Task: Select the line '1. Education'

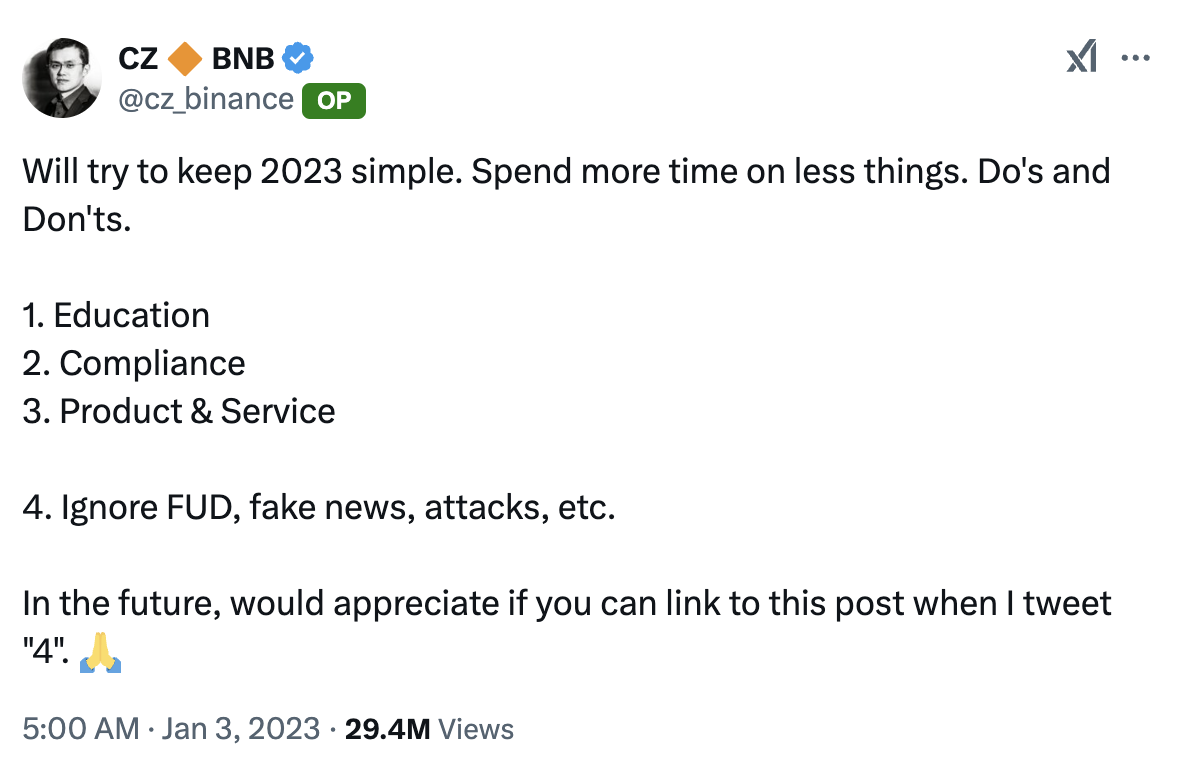Action: [116, 316]
